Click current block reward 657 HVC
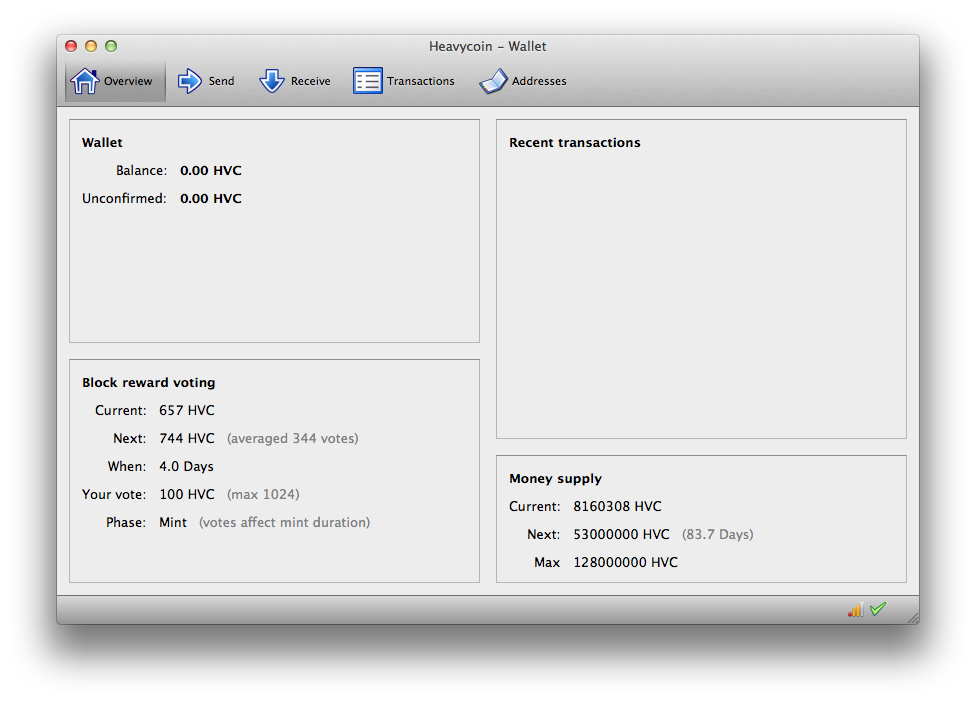Image resolution: width=976 pixels, height=703 pixels. coord(187,410)
